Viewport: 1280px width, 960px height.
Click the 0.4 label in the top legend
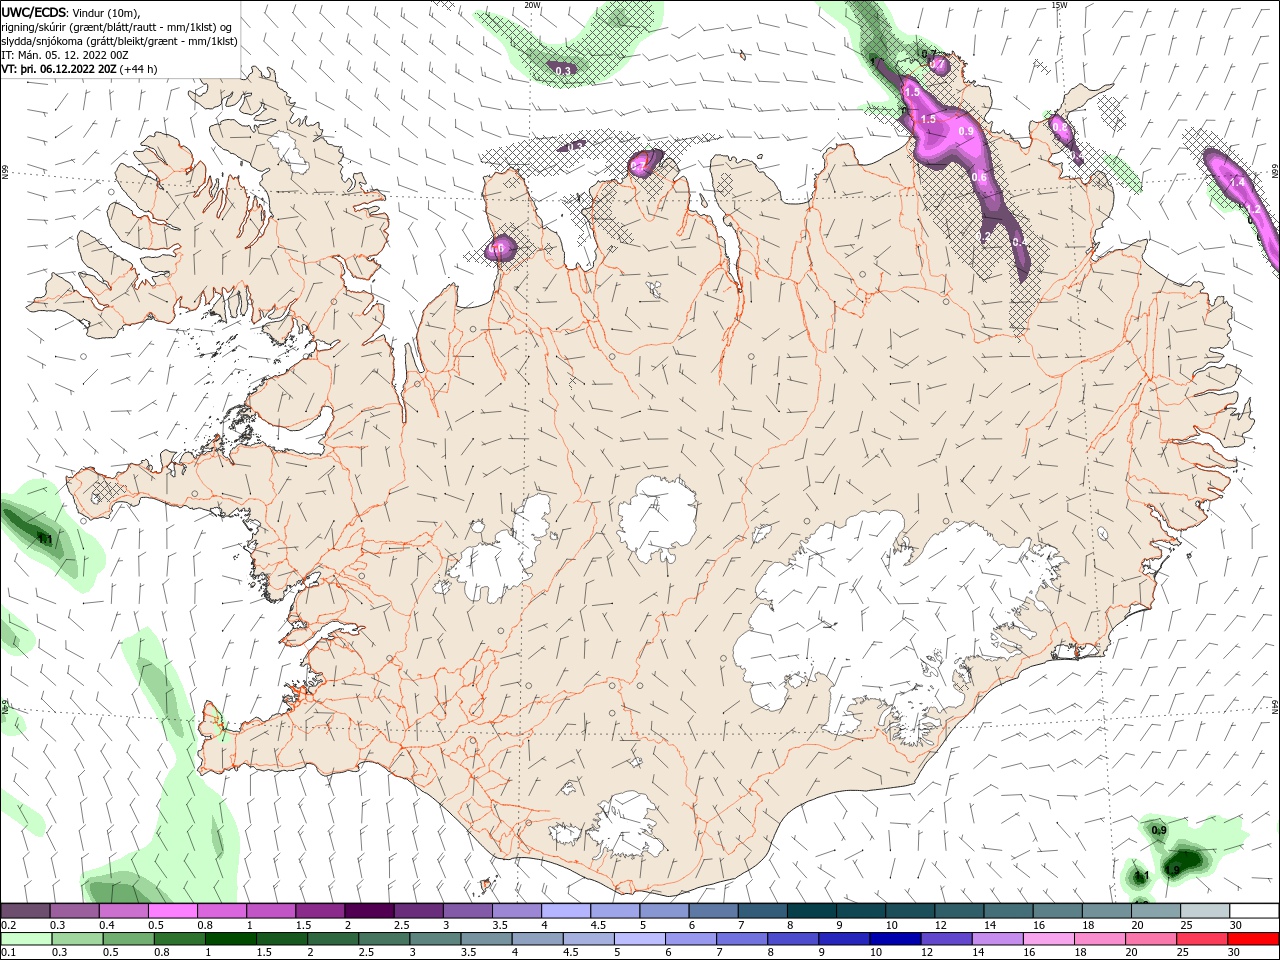pos(106,925)
